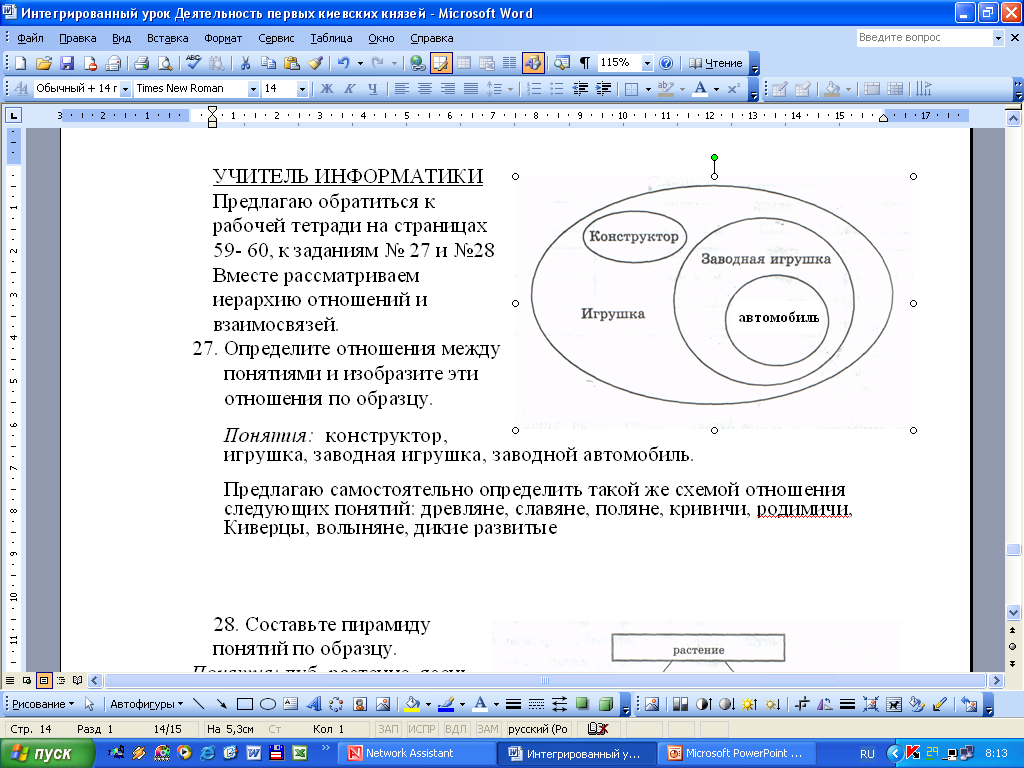This screenshot has width=1024, height=768.
Task: Insert WordArt object
Action: pos(314,704)
